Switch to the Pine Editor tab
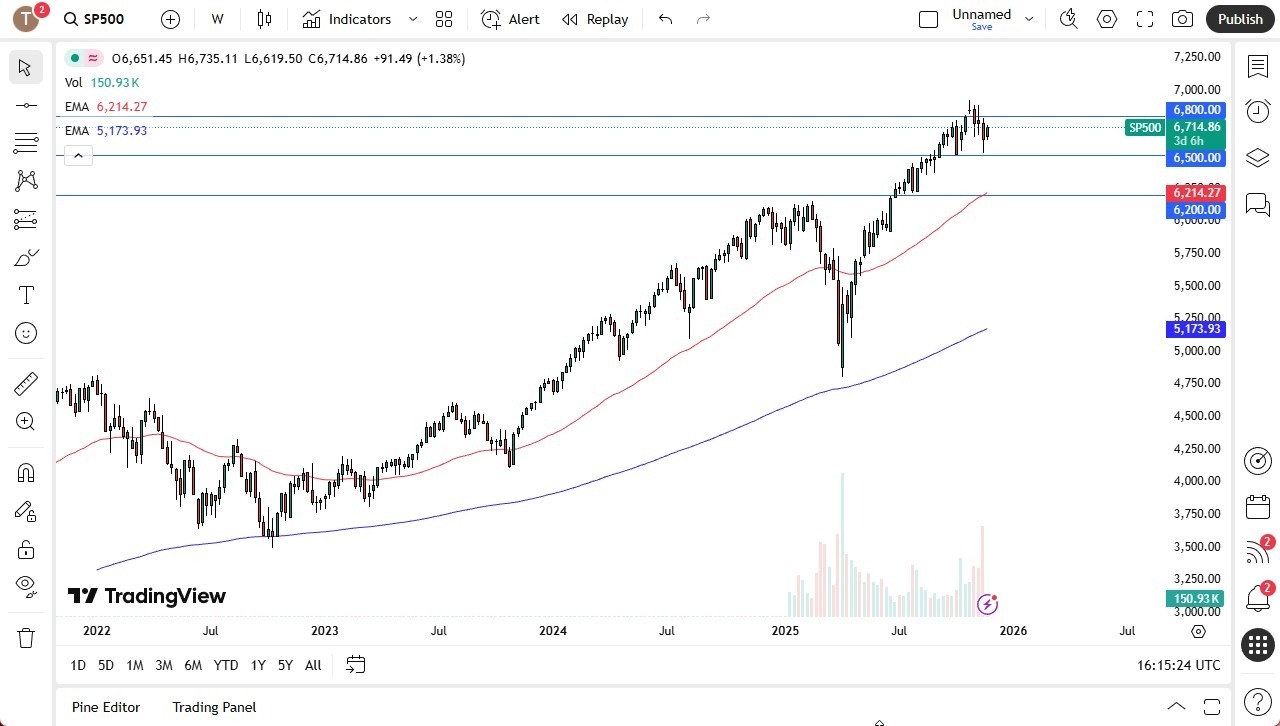This screenshot has height=726, width=1280. pyautogui.click(x=105, y=707)
